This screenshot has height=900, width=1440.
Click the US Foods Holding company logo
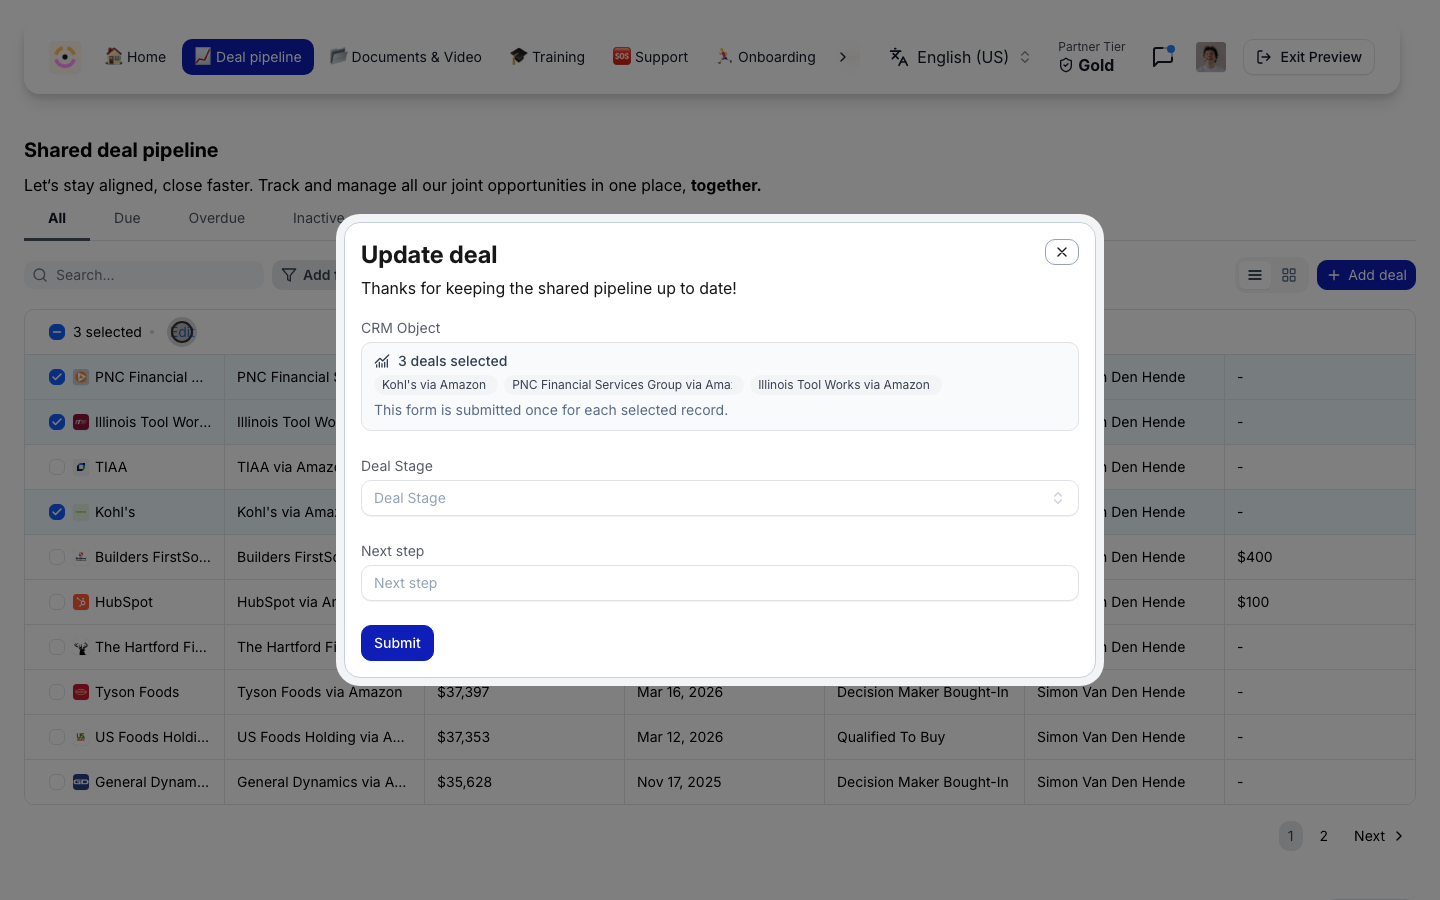pyautogui.click(x=81, y=737)
